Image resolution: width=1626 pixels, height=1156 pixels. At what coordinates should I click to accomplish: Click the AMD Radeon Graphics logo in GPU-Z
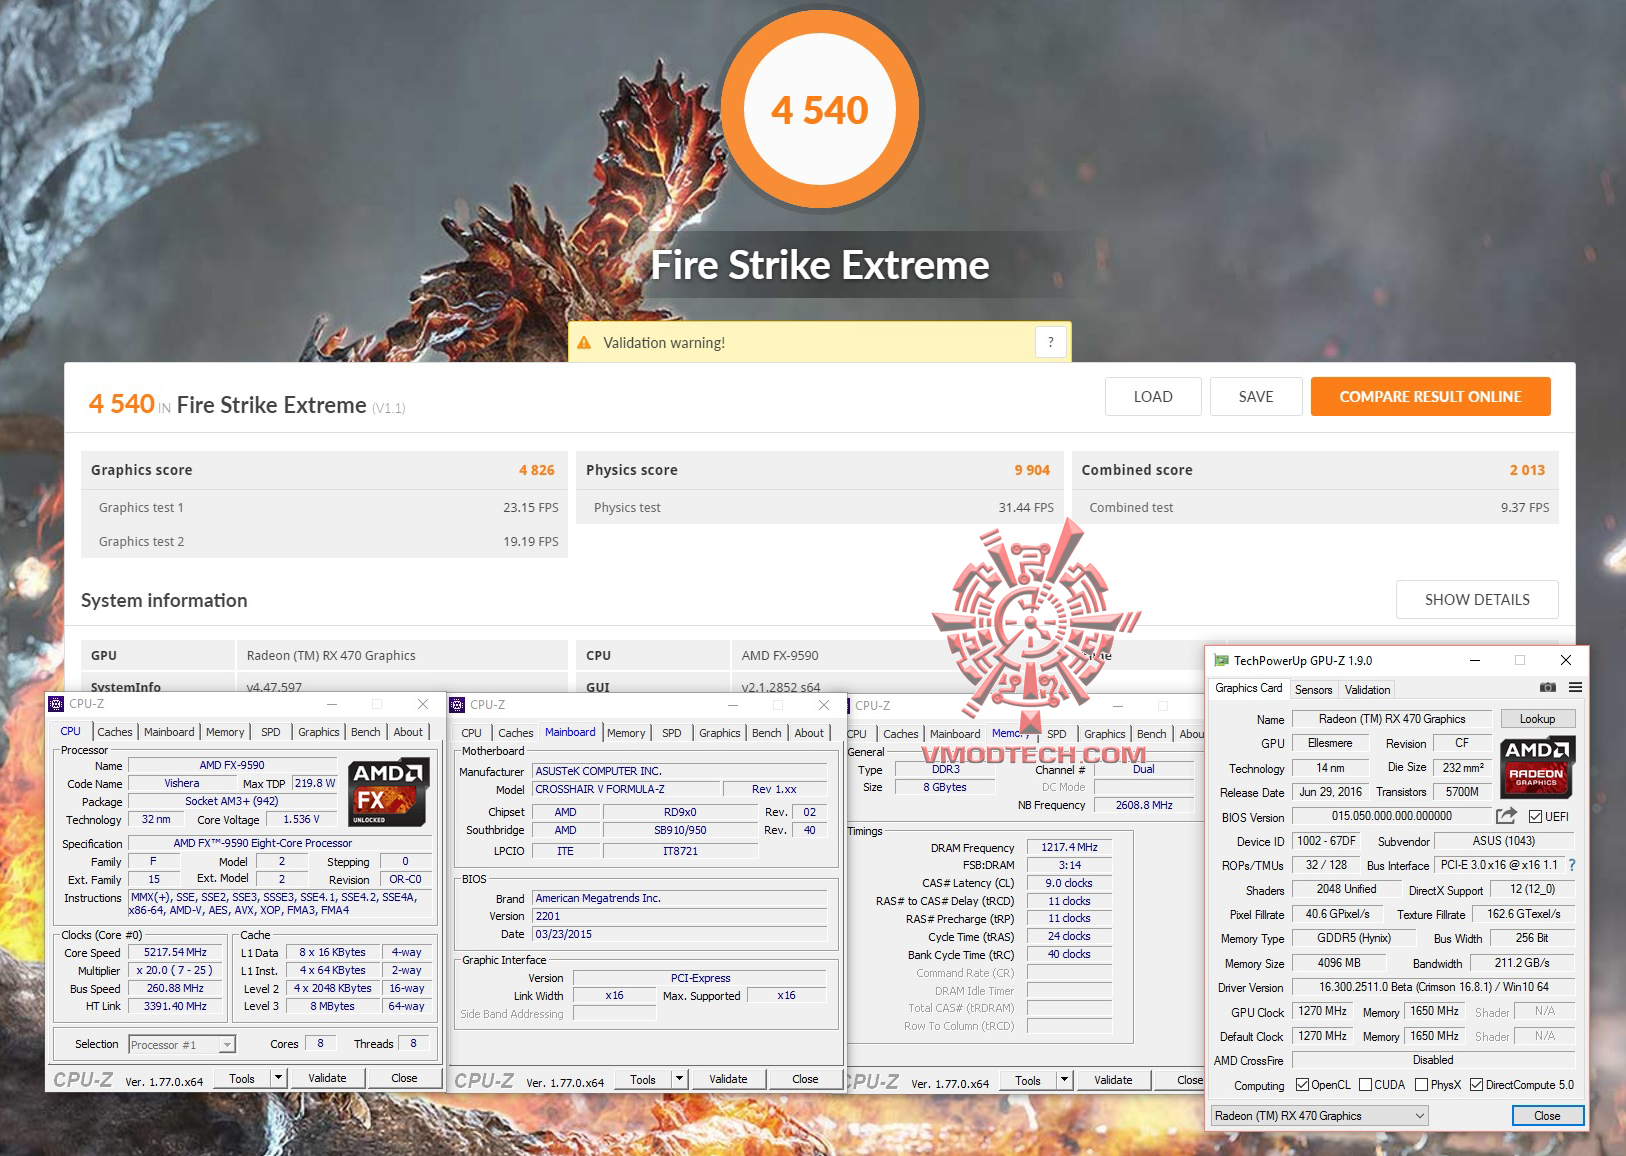click(x=1537, y=770)
